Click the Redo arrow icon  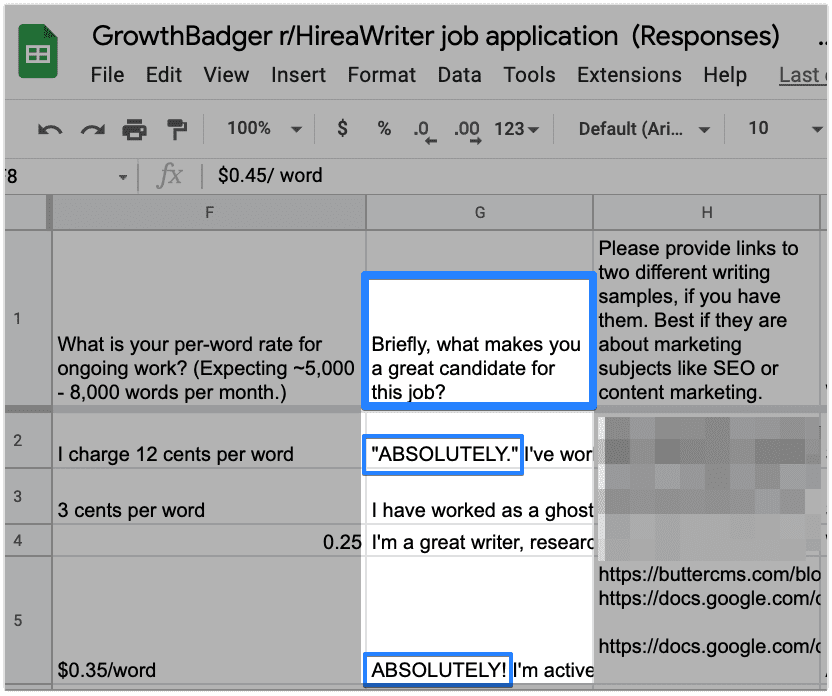point(92,129)
